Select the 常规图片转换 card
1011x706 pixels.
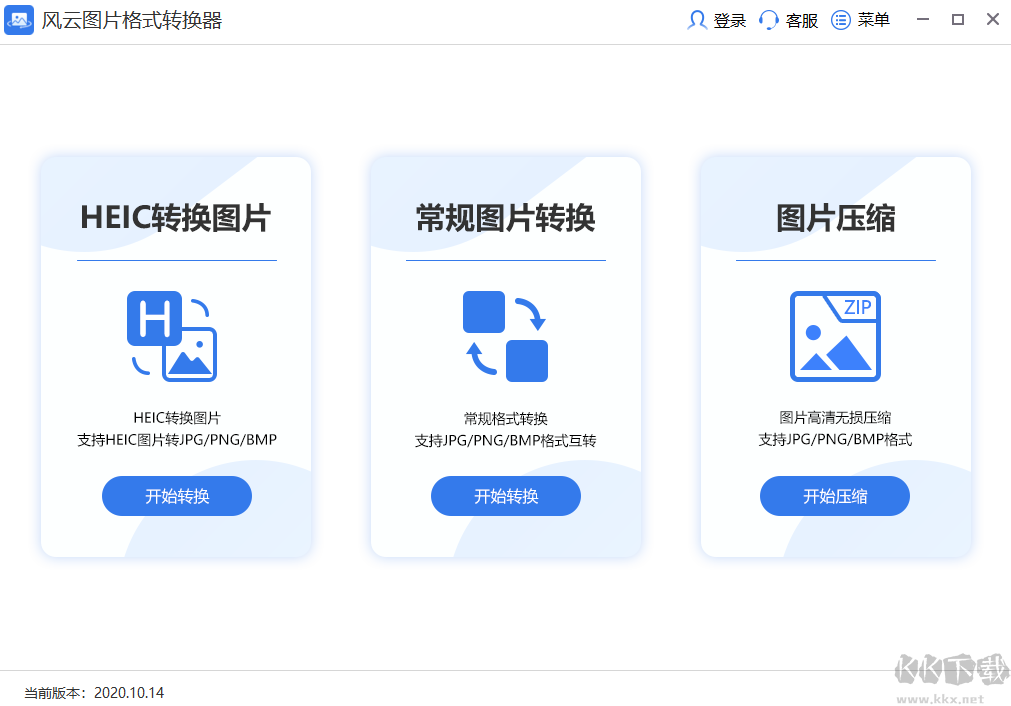[505, 216]
